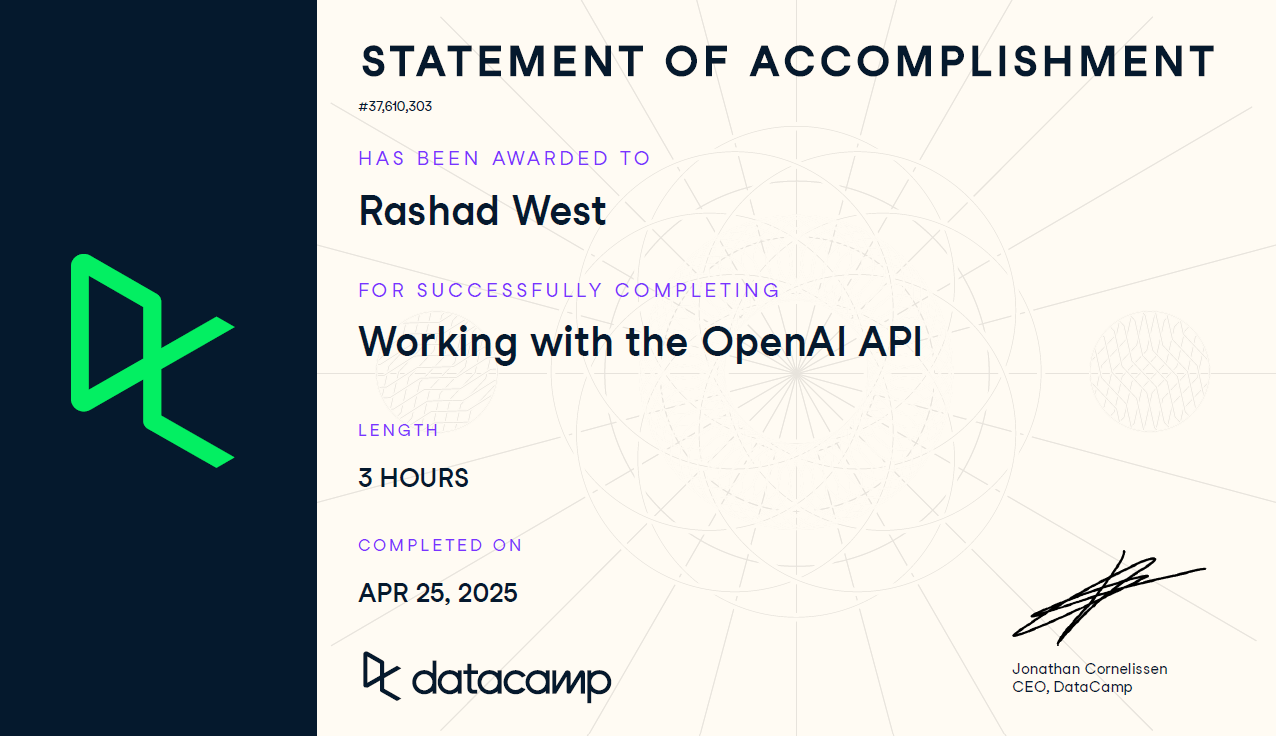Image resolution: width=1276 pixels, height=736 pixels.
Task: Select the date APR 25, 2025
Action: [x=438, y=593]
